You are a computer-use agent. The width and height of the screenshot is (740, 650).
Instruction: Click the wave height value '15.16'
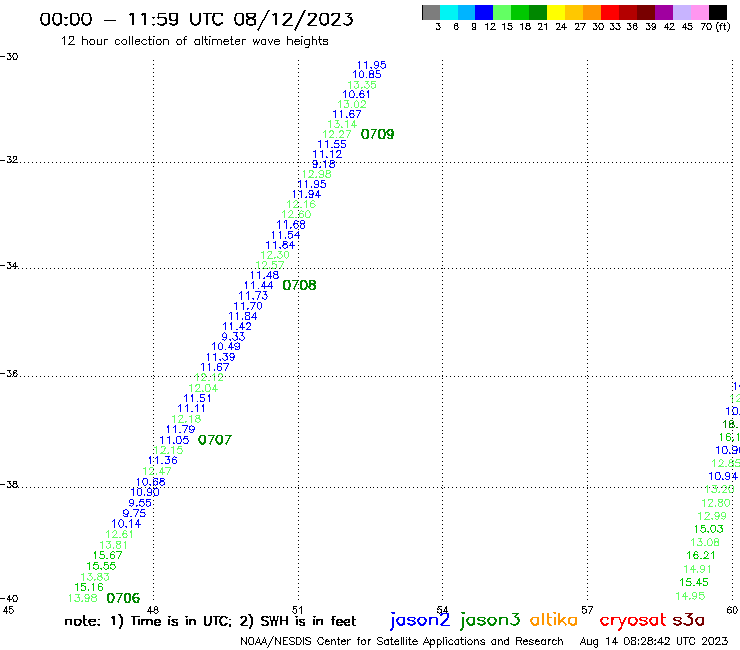(x=89, y=587)
